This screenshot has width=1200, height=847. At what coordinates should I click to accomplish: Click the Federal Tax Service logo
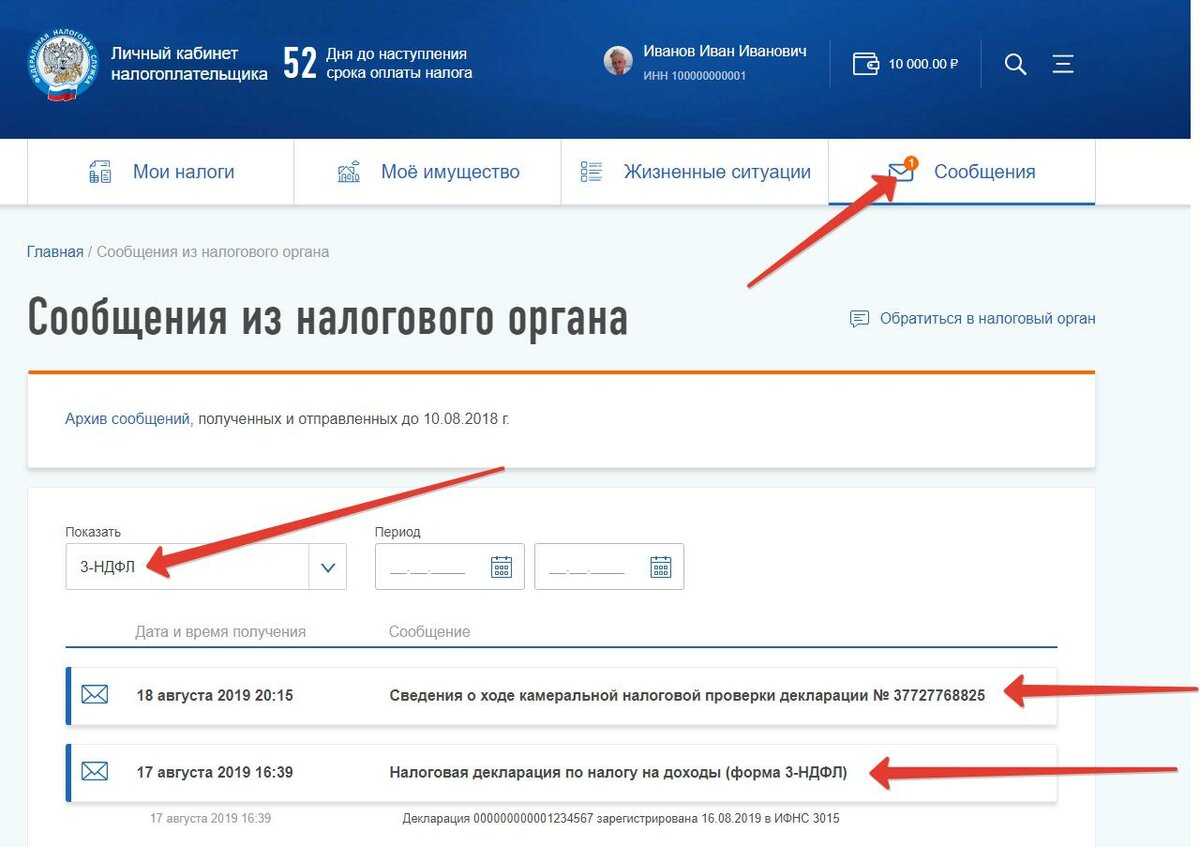(x=63, y=66)
